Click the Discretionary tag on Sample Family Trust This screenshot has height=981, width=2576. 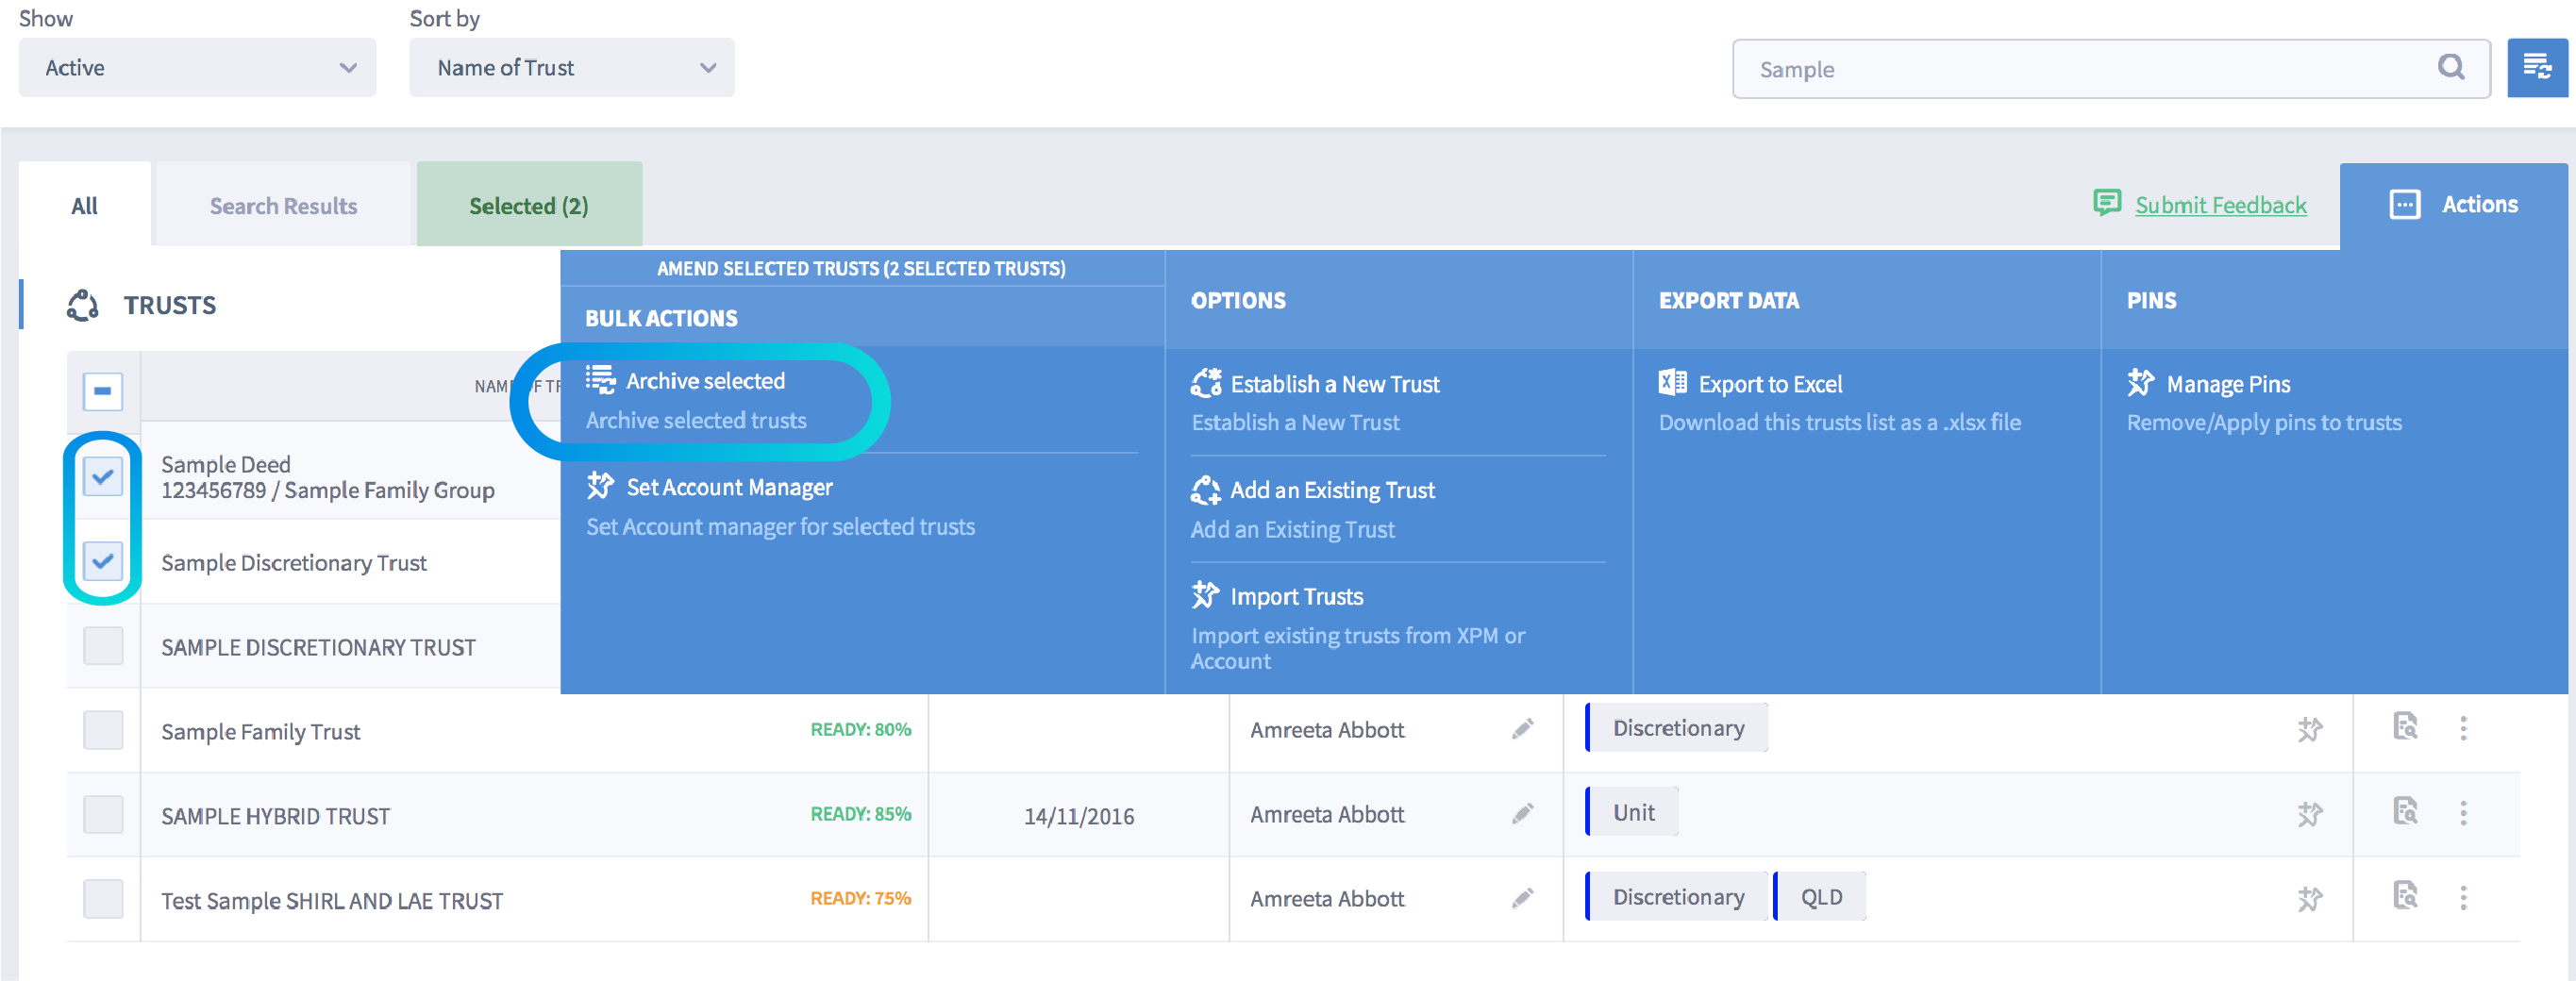tap(1677, 728)
